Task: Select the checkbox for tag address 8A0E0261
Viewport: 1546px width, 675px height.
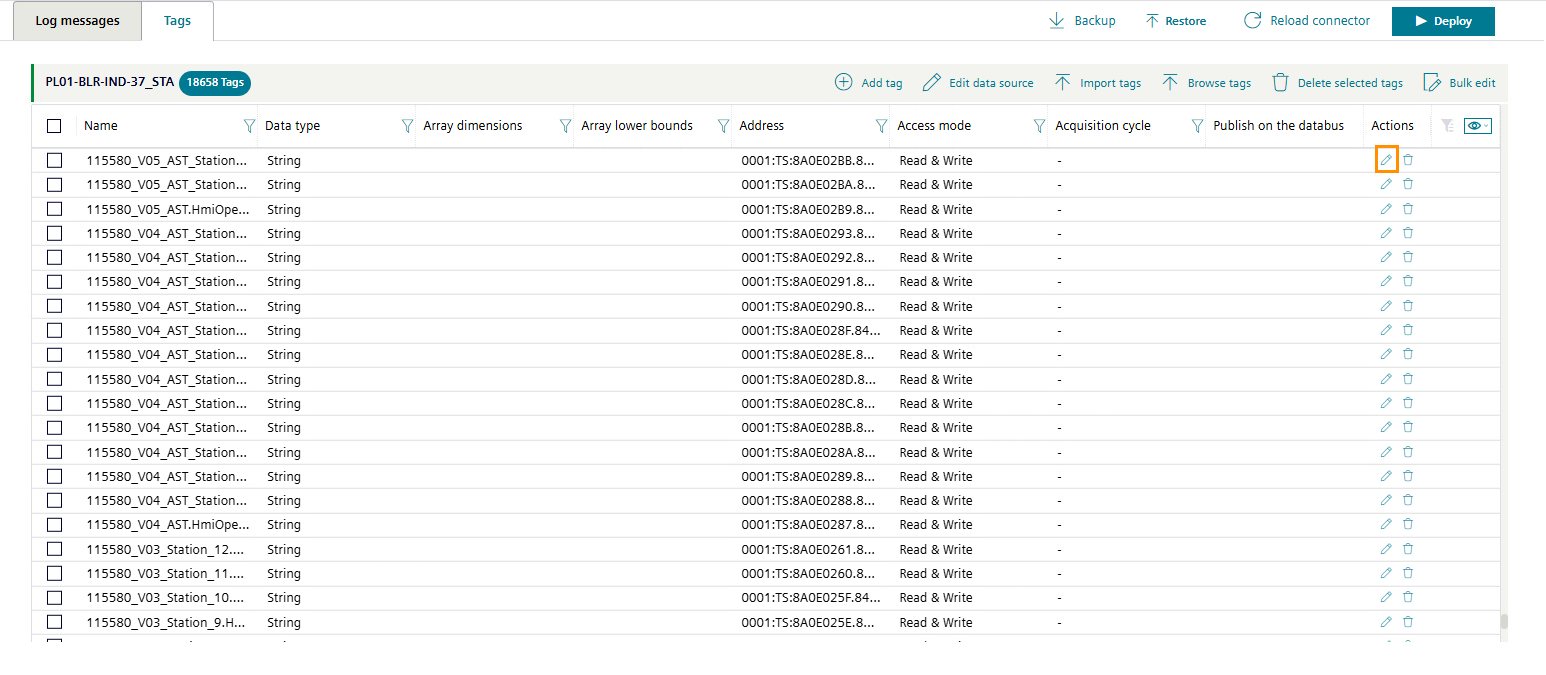Action: [x=54, y=549]
